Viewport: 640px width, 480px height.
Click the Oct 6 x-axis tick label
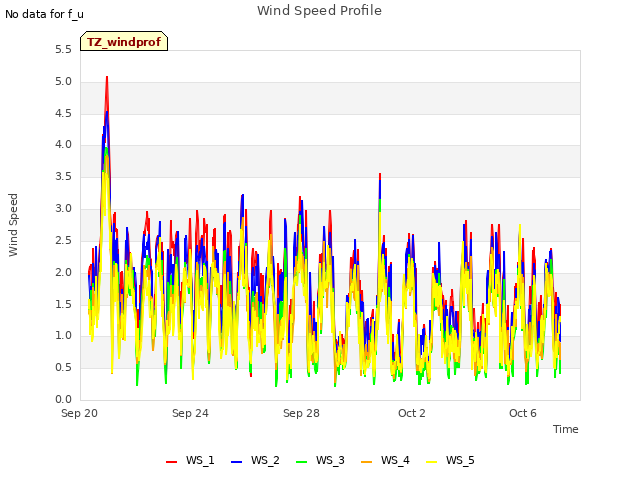pos(522,413)
